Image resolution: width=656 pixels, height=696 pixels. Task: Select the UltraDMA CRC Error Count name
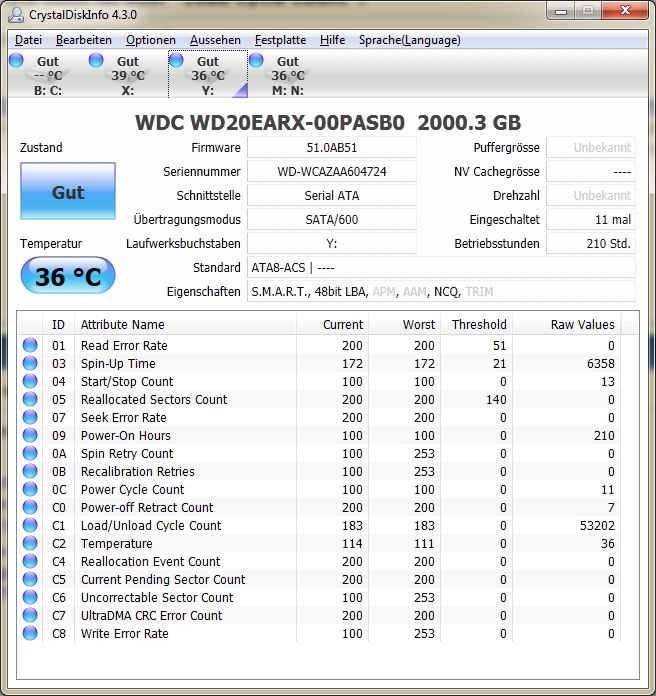pos(151,615)
